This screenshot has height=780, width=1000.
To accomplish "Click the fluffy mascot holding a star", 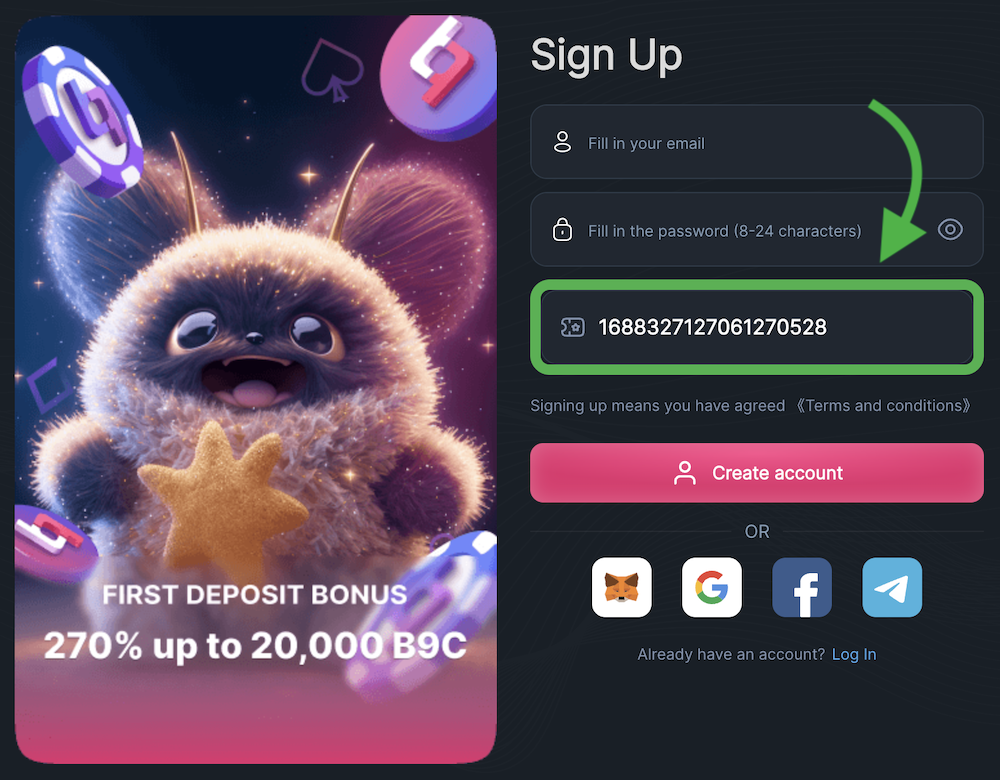I will pyautogui.click(x=255, y=357).
